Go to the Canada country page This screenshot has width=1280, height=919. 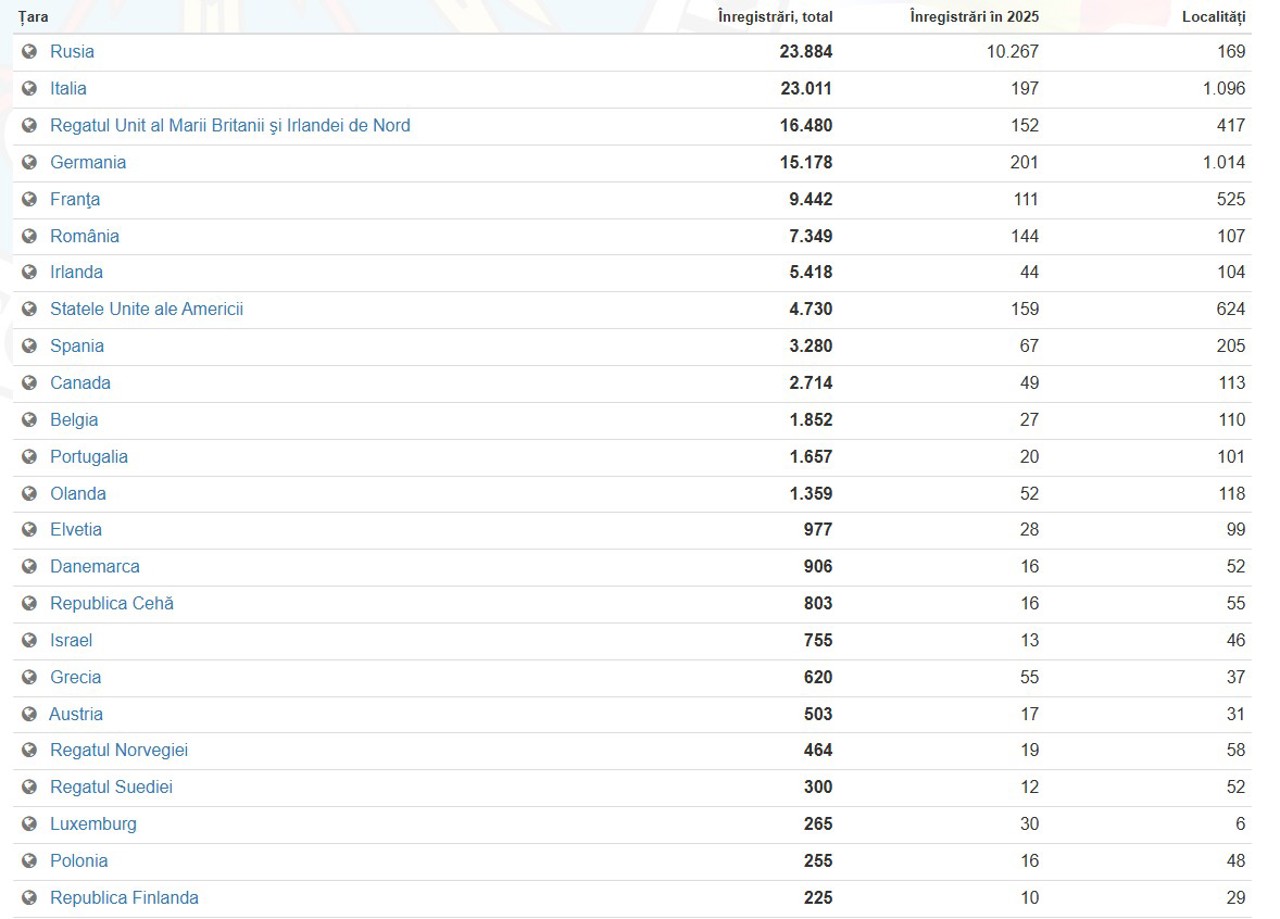pyautogui.click(x=80, y=383)
